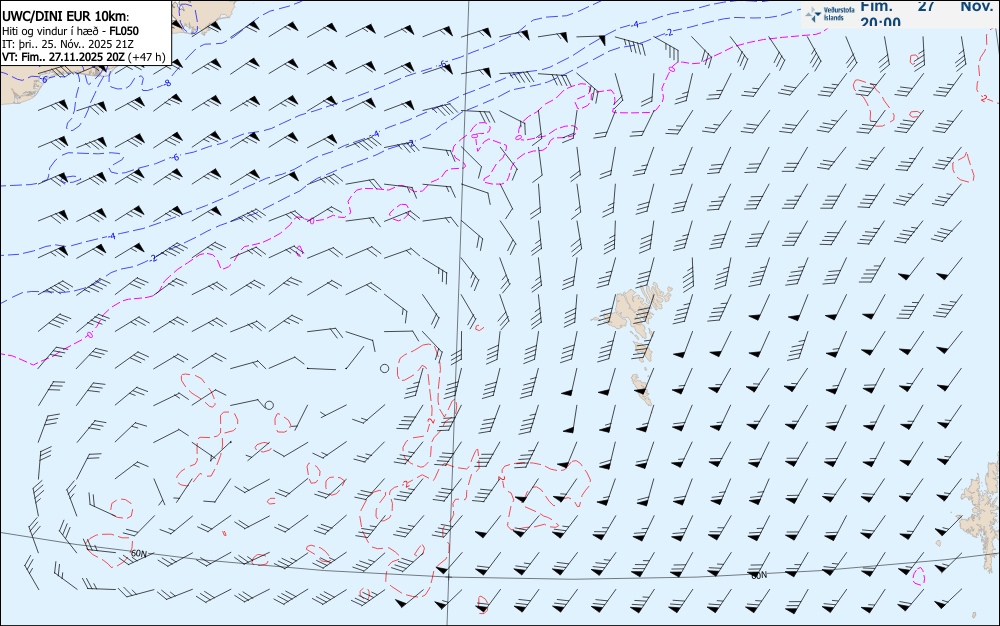The width and height of the screenshot is (1000, 626).
Task: Click the valid time 'VT: Fim.. 27.11.2025 20Z'
Action: coord(63,57)
